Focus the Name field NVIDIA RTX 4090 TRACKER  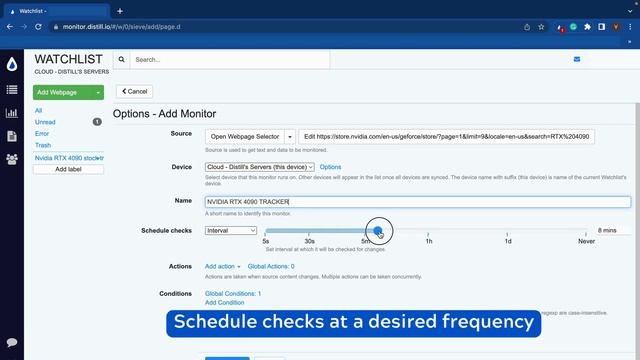click(x=418, y=202)
